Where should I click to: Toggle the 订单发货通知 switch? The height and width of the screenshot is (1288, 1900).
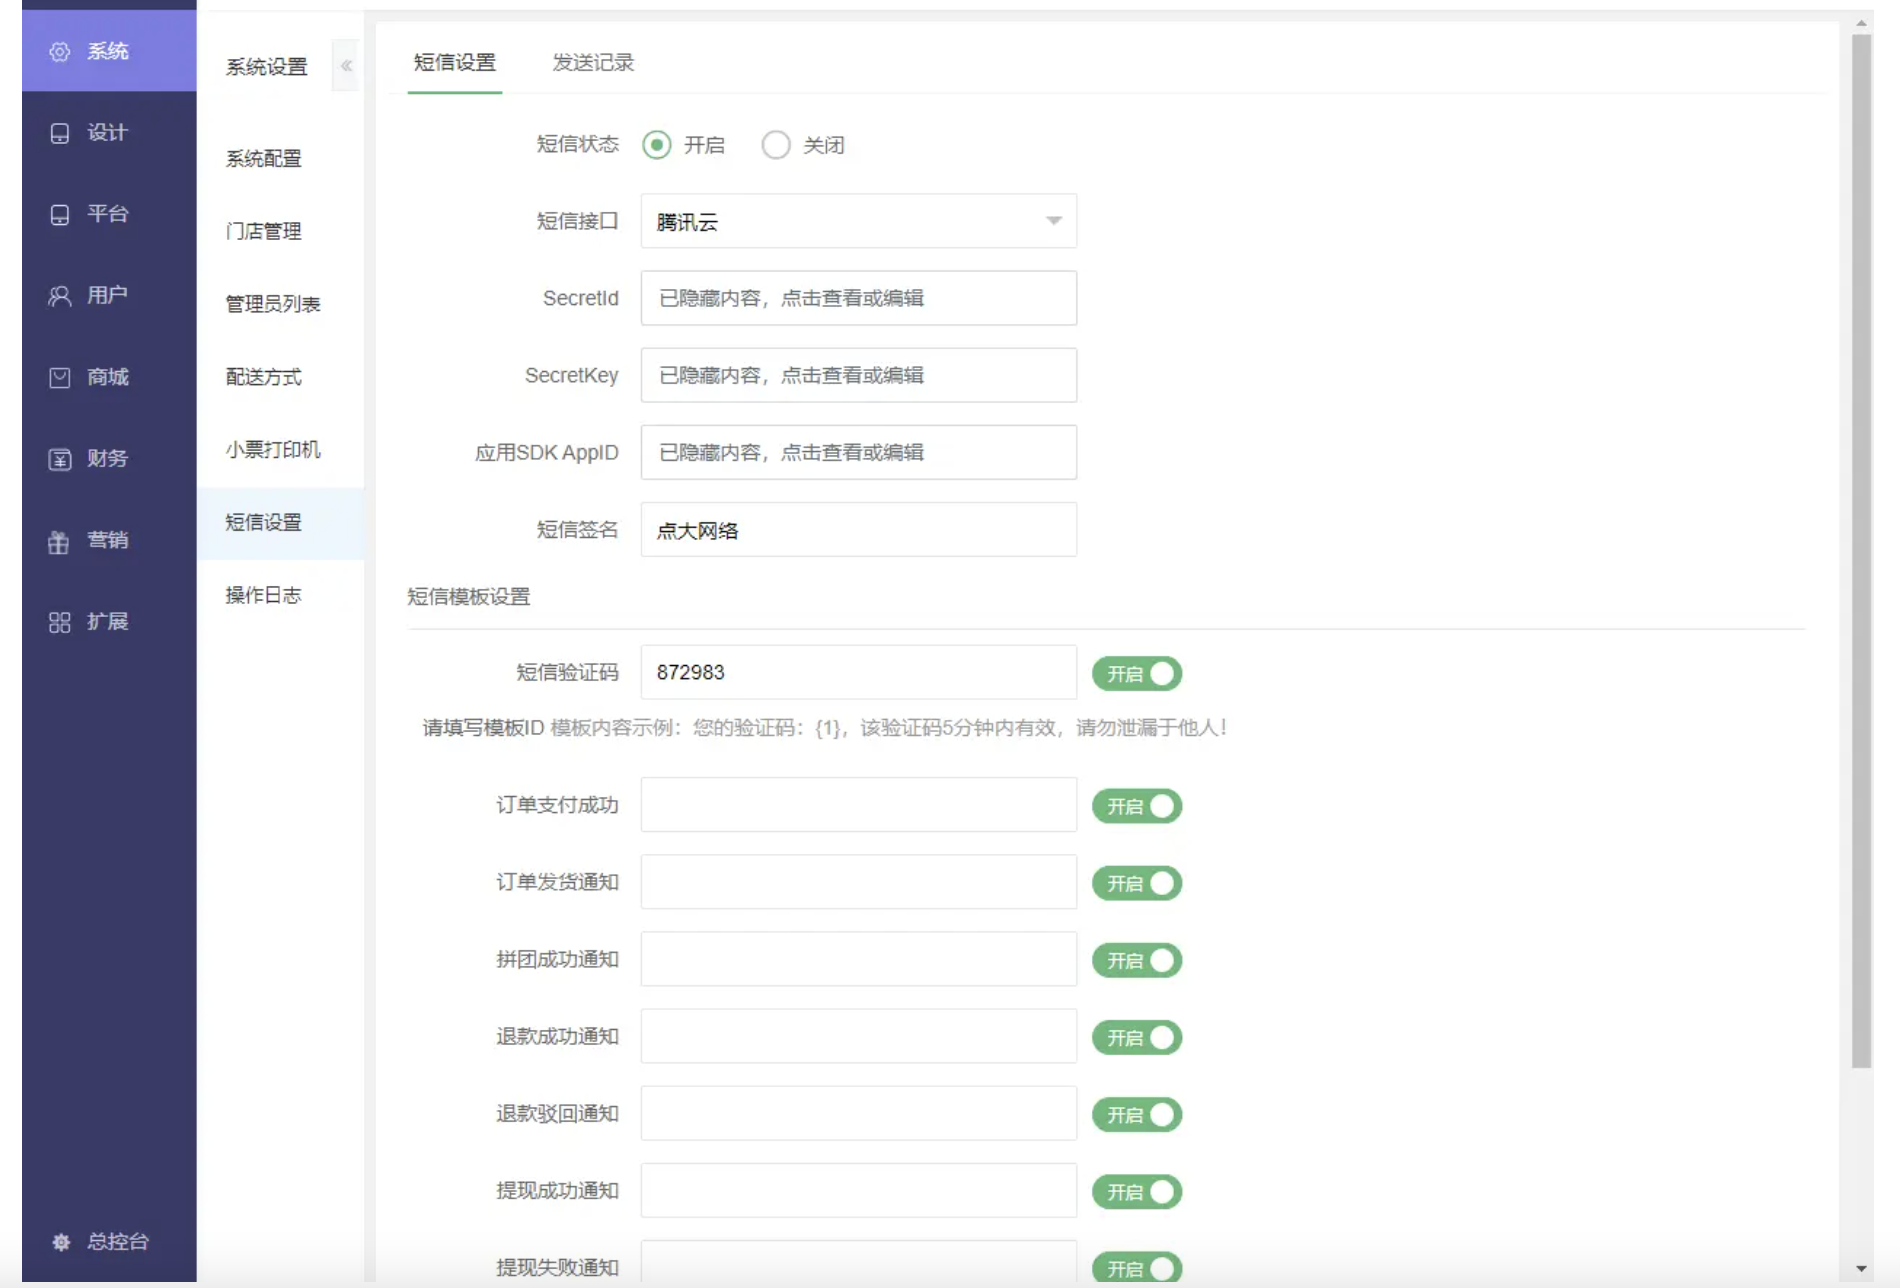(1137, 883)
